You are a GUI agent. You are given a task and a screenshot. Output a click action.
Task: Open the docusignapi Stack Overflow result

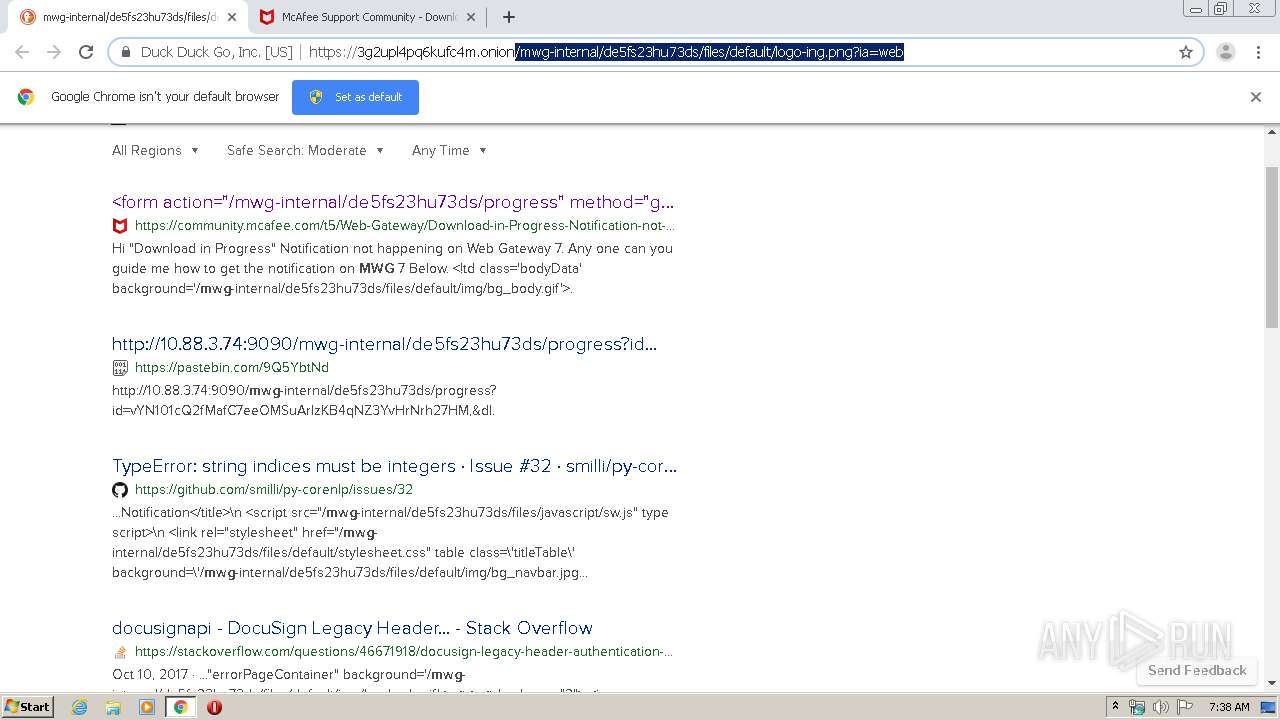click(x=352, y=628)
